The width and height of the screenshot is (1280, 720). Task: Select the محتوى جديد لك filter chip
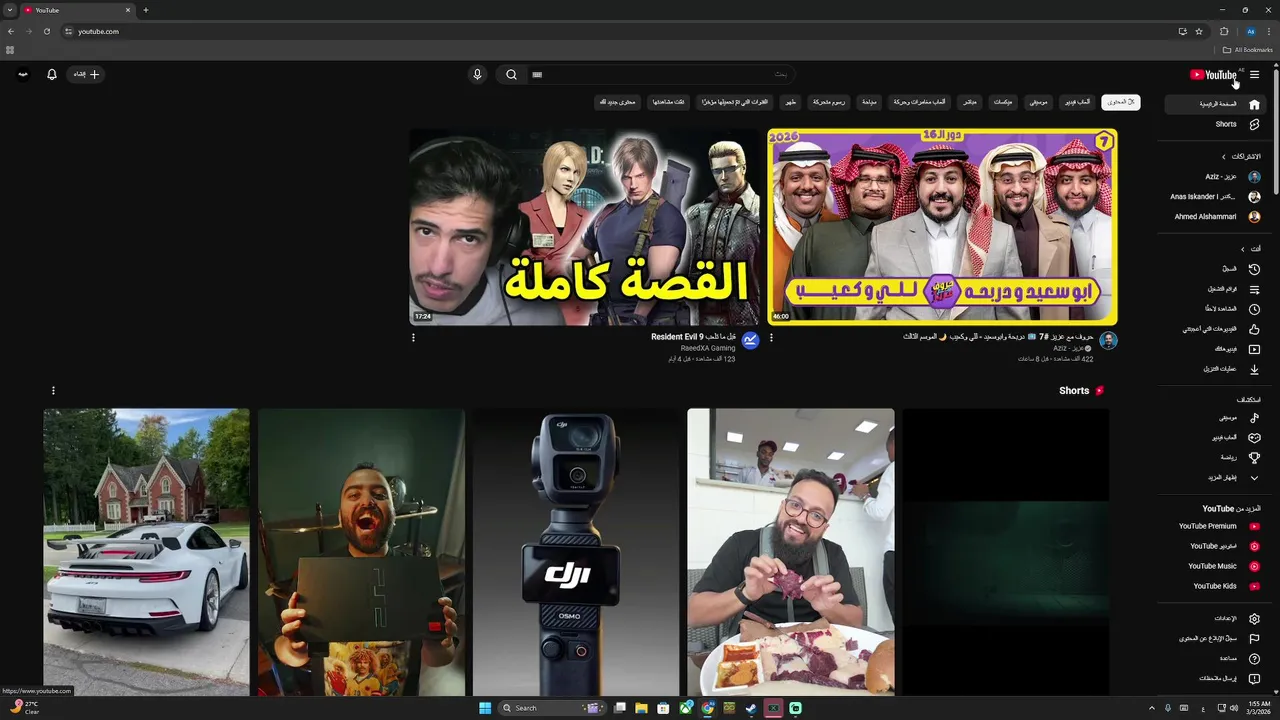click(617, 102)
